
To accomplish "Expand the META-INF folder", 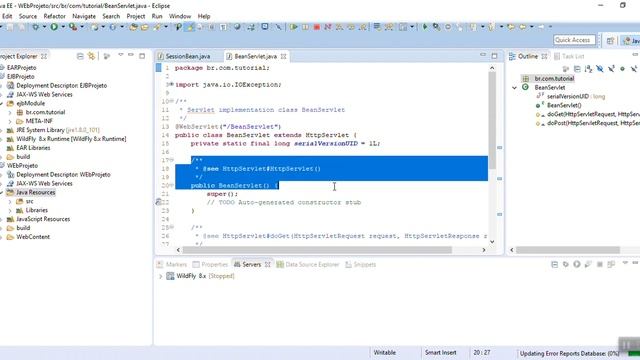I will [10, 121].
